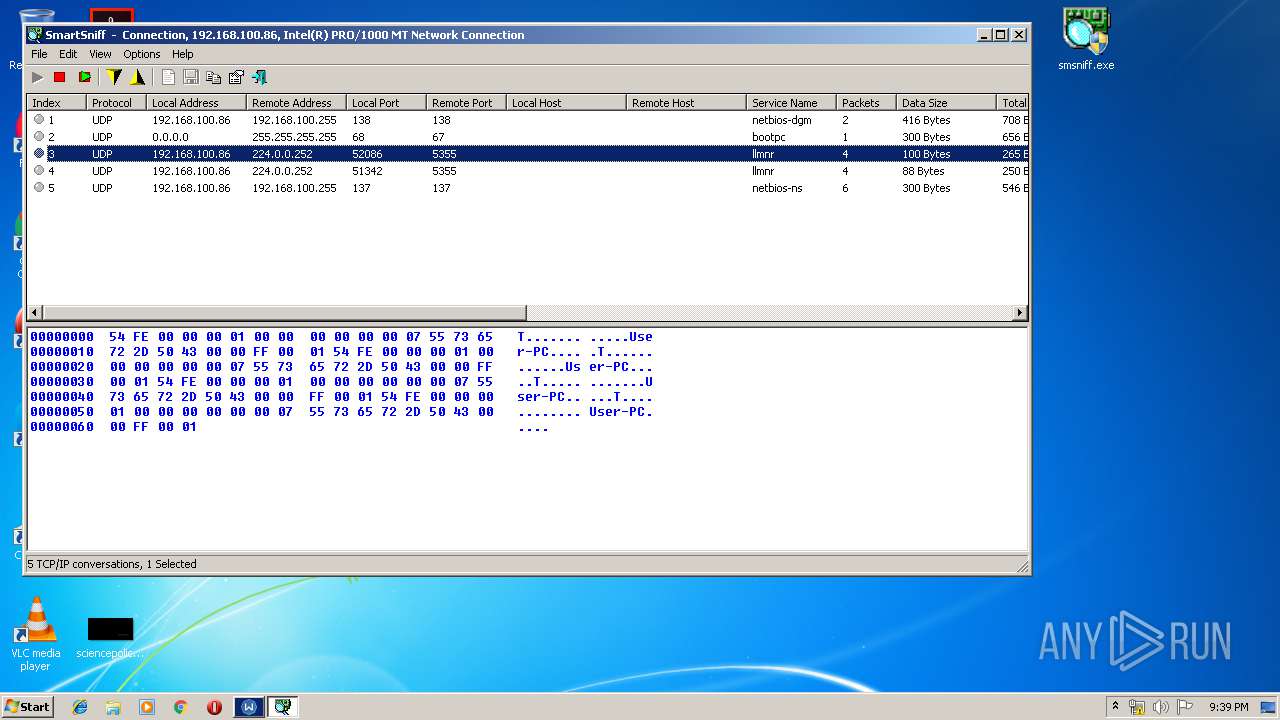Screen dimensions: 1280x720
Task: Open Opera browser from the taskbar
Action: [x=214, y=707]
